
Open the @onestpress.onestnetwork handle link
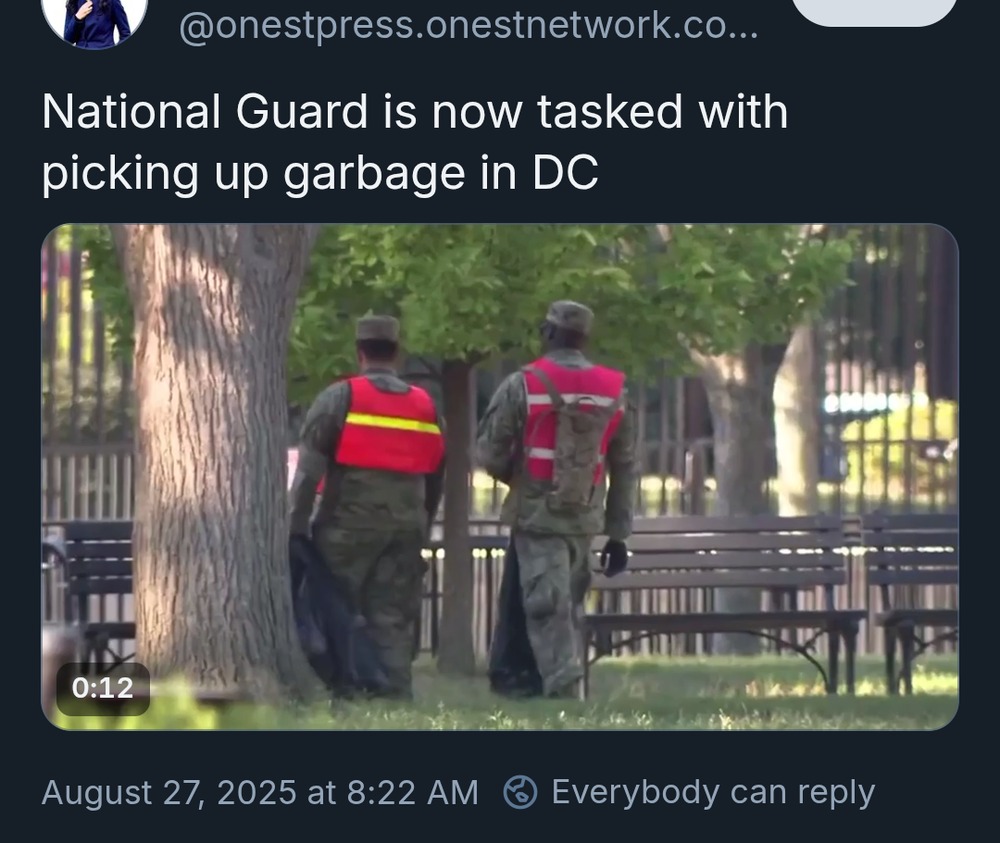point(469,26)
